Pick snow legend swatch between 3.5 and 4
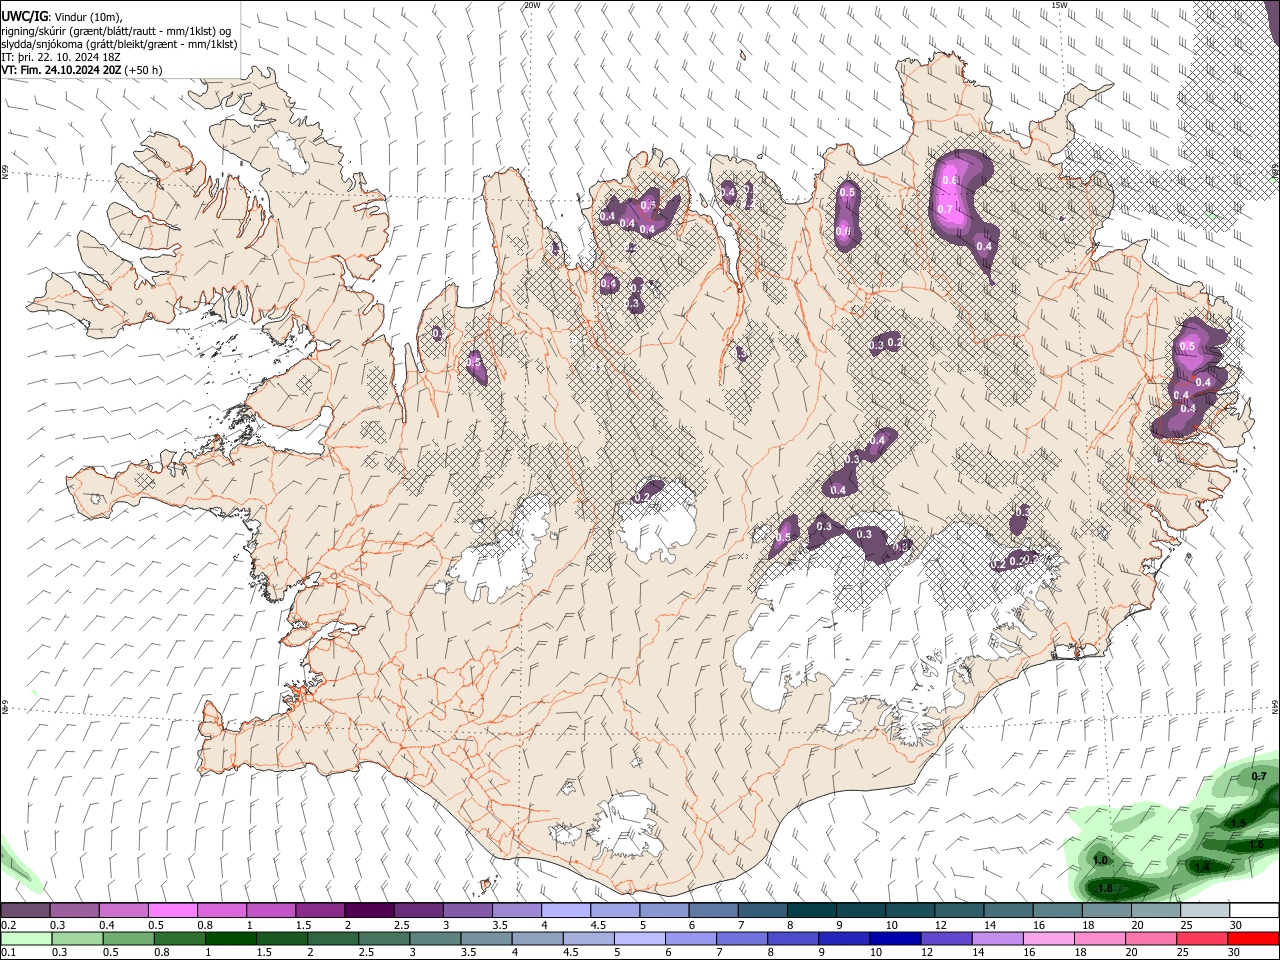 [x=516, y=911]
